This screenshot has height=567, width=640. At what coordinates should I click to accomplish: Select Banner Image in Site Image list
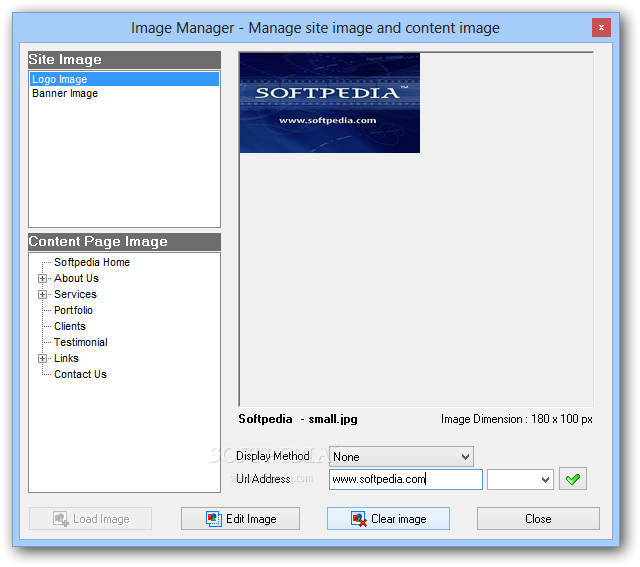[x=124, y=93]
